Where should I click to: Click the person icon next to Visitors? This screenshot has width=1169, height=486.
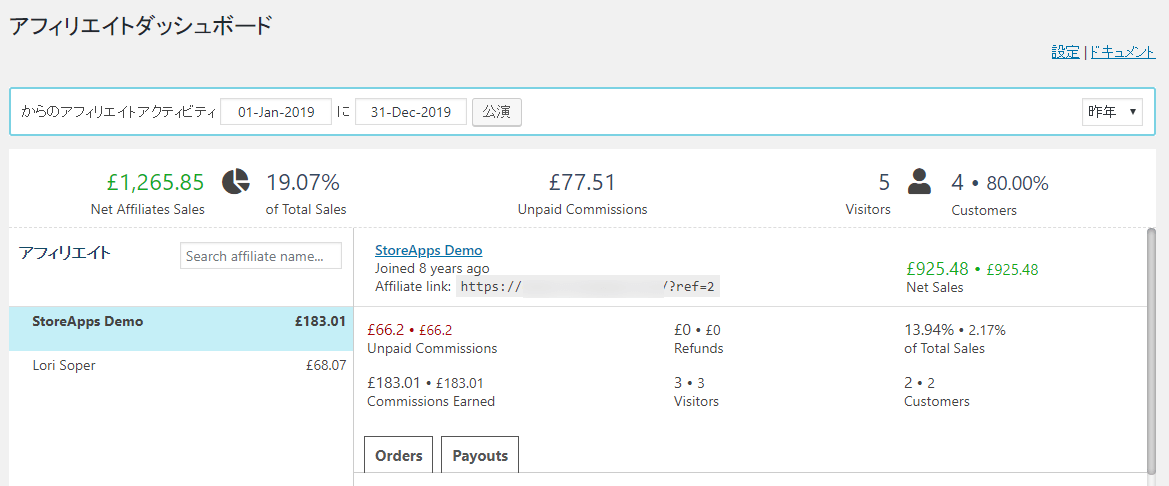tap(919, 181)
